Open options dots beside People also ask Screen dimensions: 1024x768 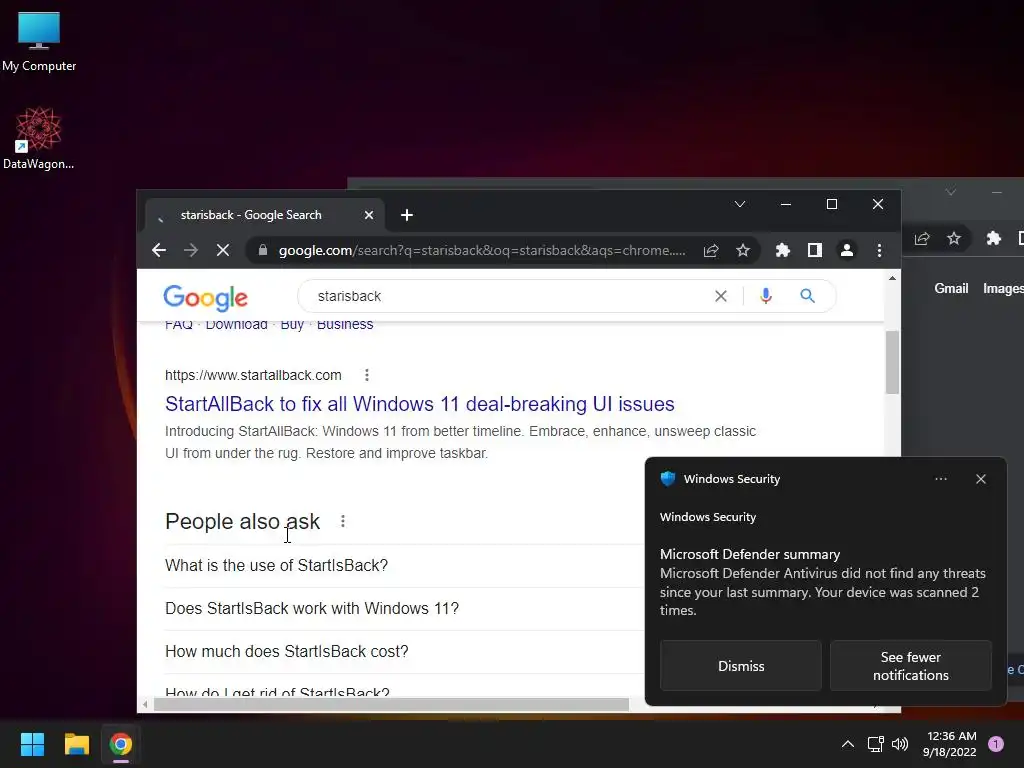[x=343, y=521]
